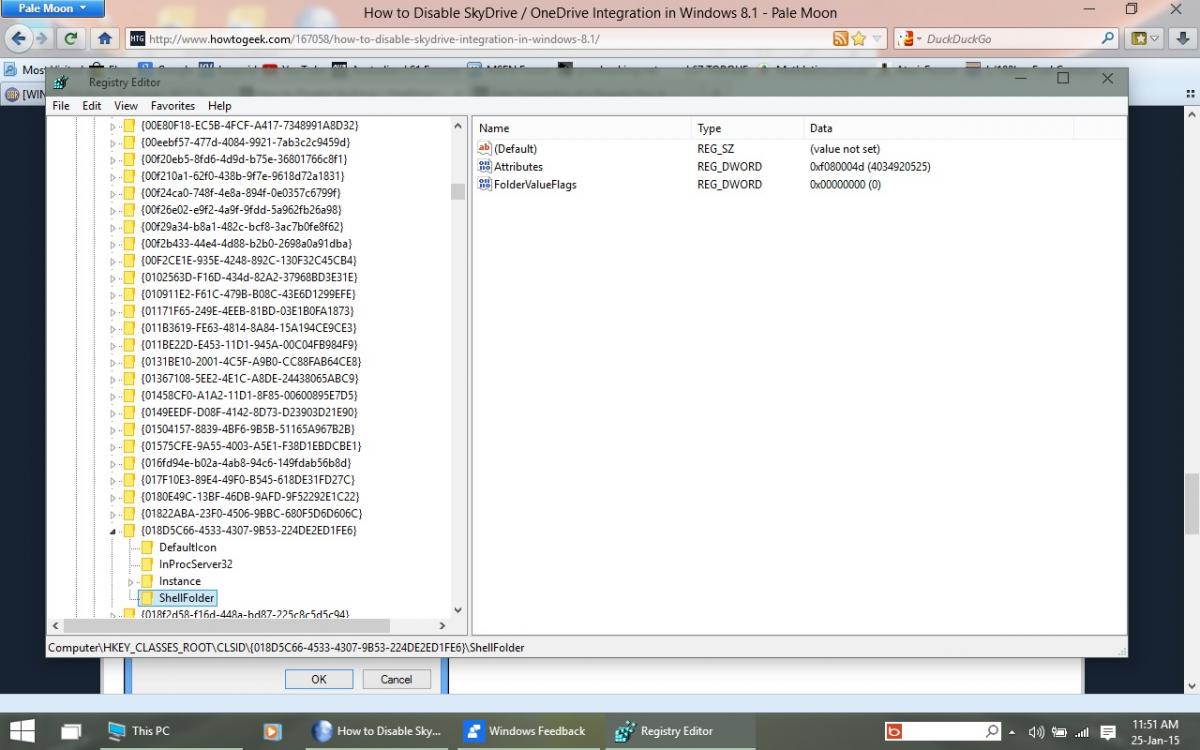Open the Help menu in Registry Editor
This screenshot has width=1200, height=750.
(x=219, y=105)
